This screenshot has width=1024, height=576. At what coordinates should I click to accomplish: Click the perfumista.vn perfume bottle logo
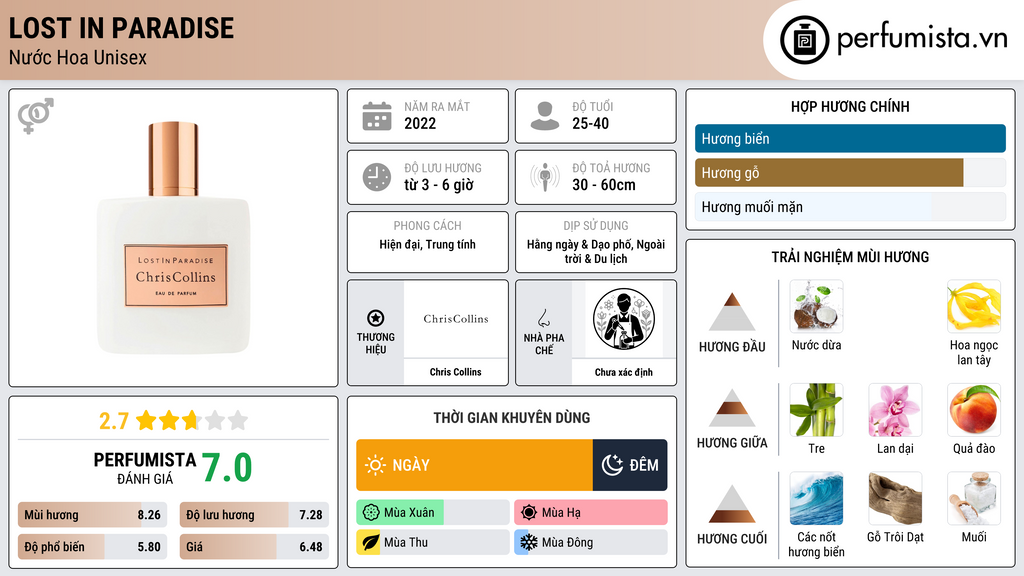(804, 40)
